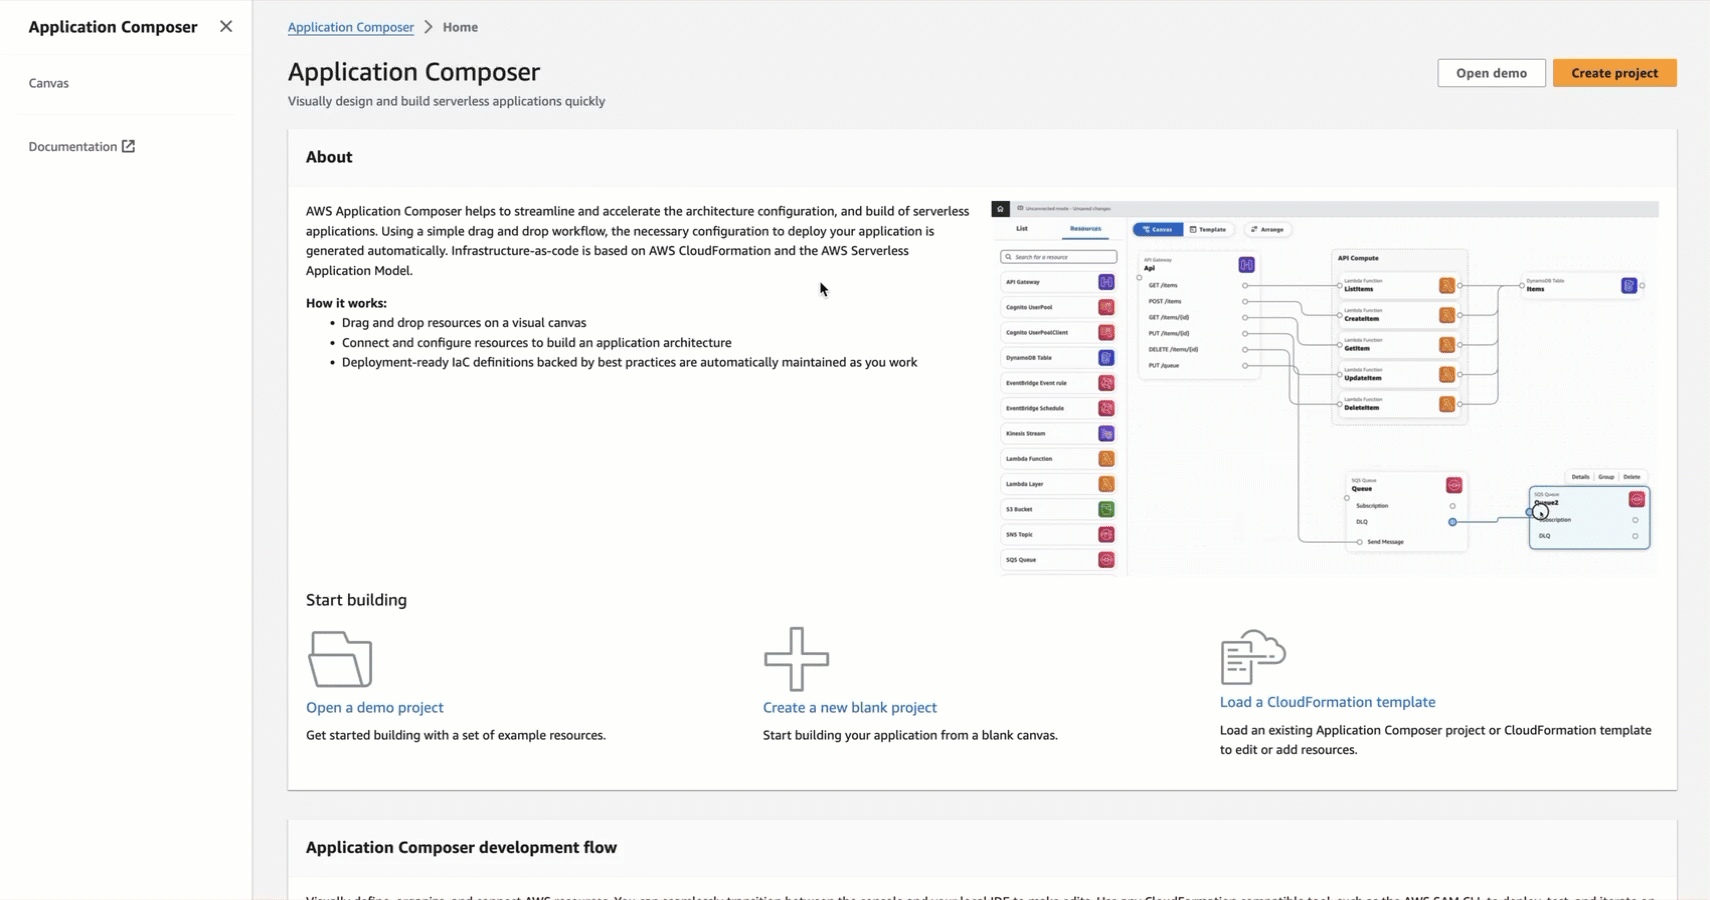Click the Create project button

1614,72
